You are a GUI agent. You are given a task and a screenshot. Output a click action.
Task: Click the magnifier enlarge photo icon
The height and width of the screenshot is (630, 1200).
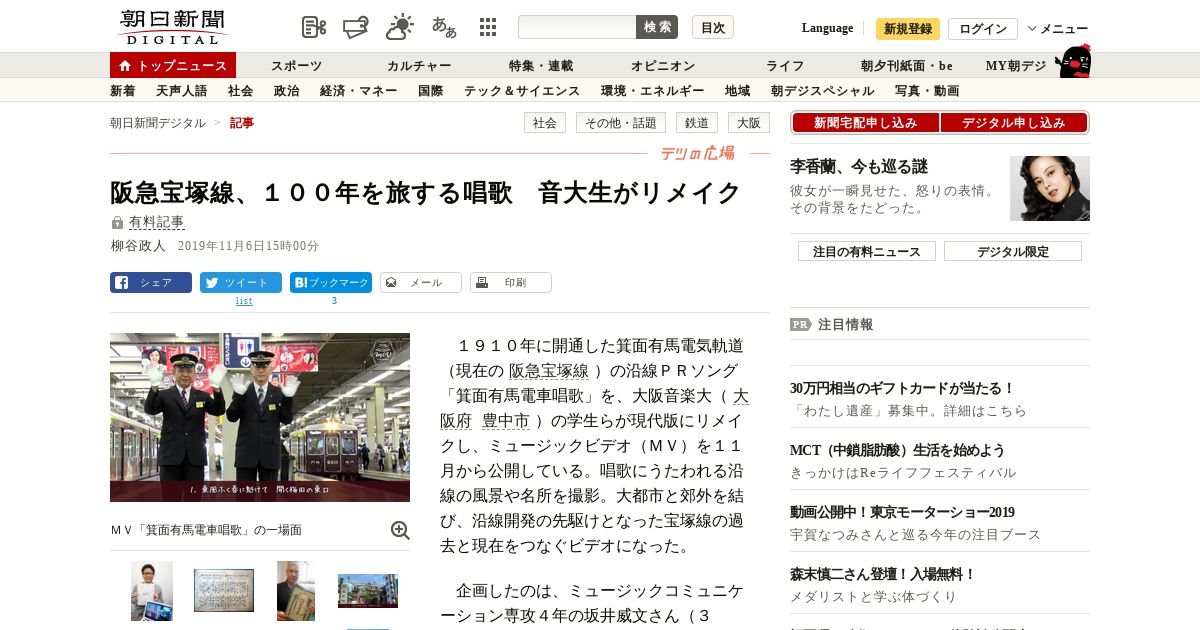(400, 530)
